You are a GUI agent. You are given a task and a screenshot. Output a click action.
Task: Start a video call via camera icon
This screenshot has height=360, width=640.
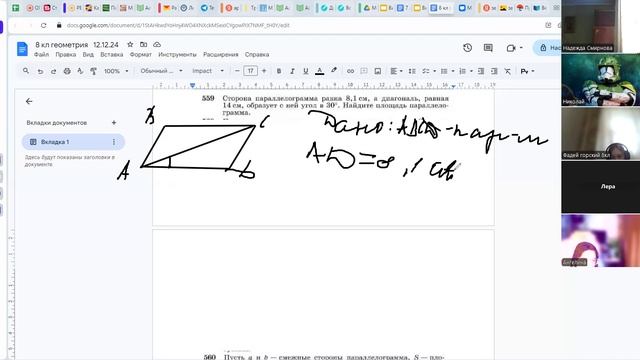pos(511,48)
